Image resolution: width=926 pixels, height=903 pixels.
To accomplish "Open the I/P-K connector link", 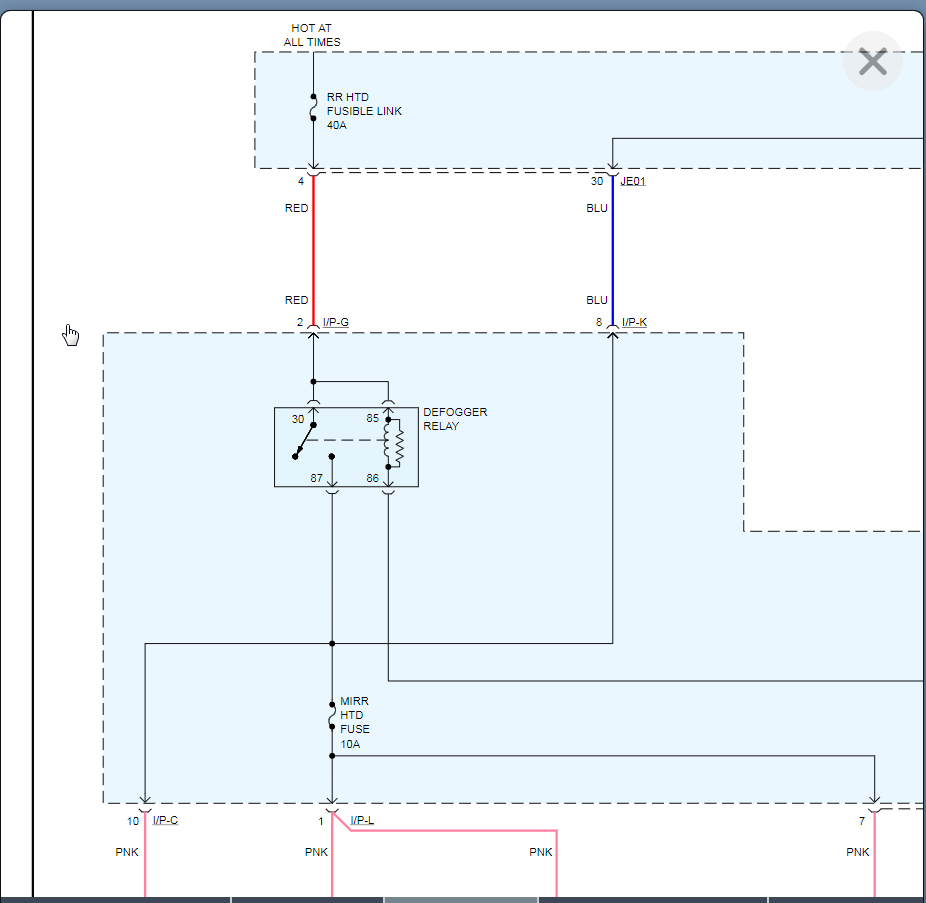I will point(635,322).
